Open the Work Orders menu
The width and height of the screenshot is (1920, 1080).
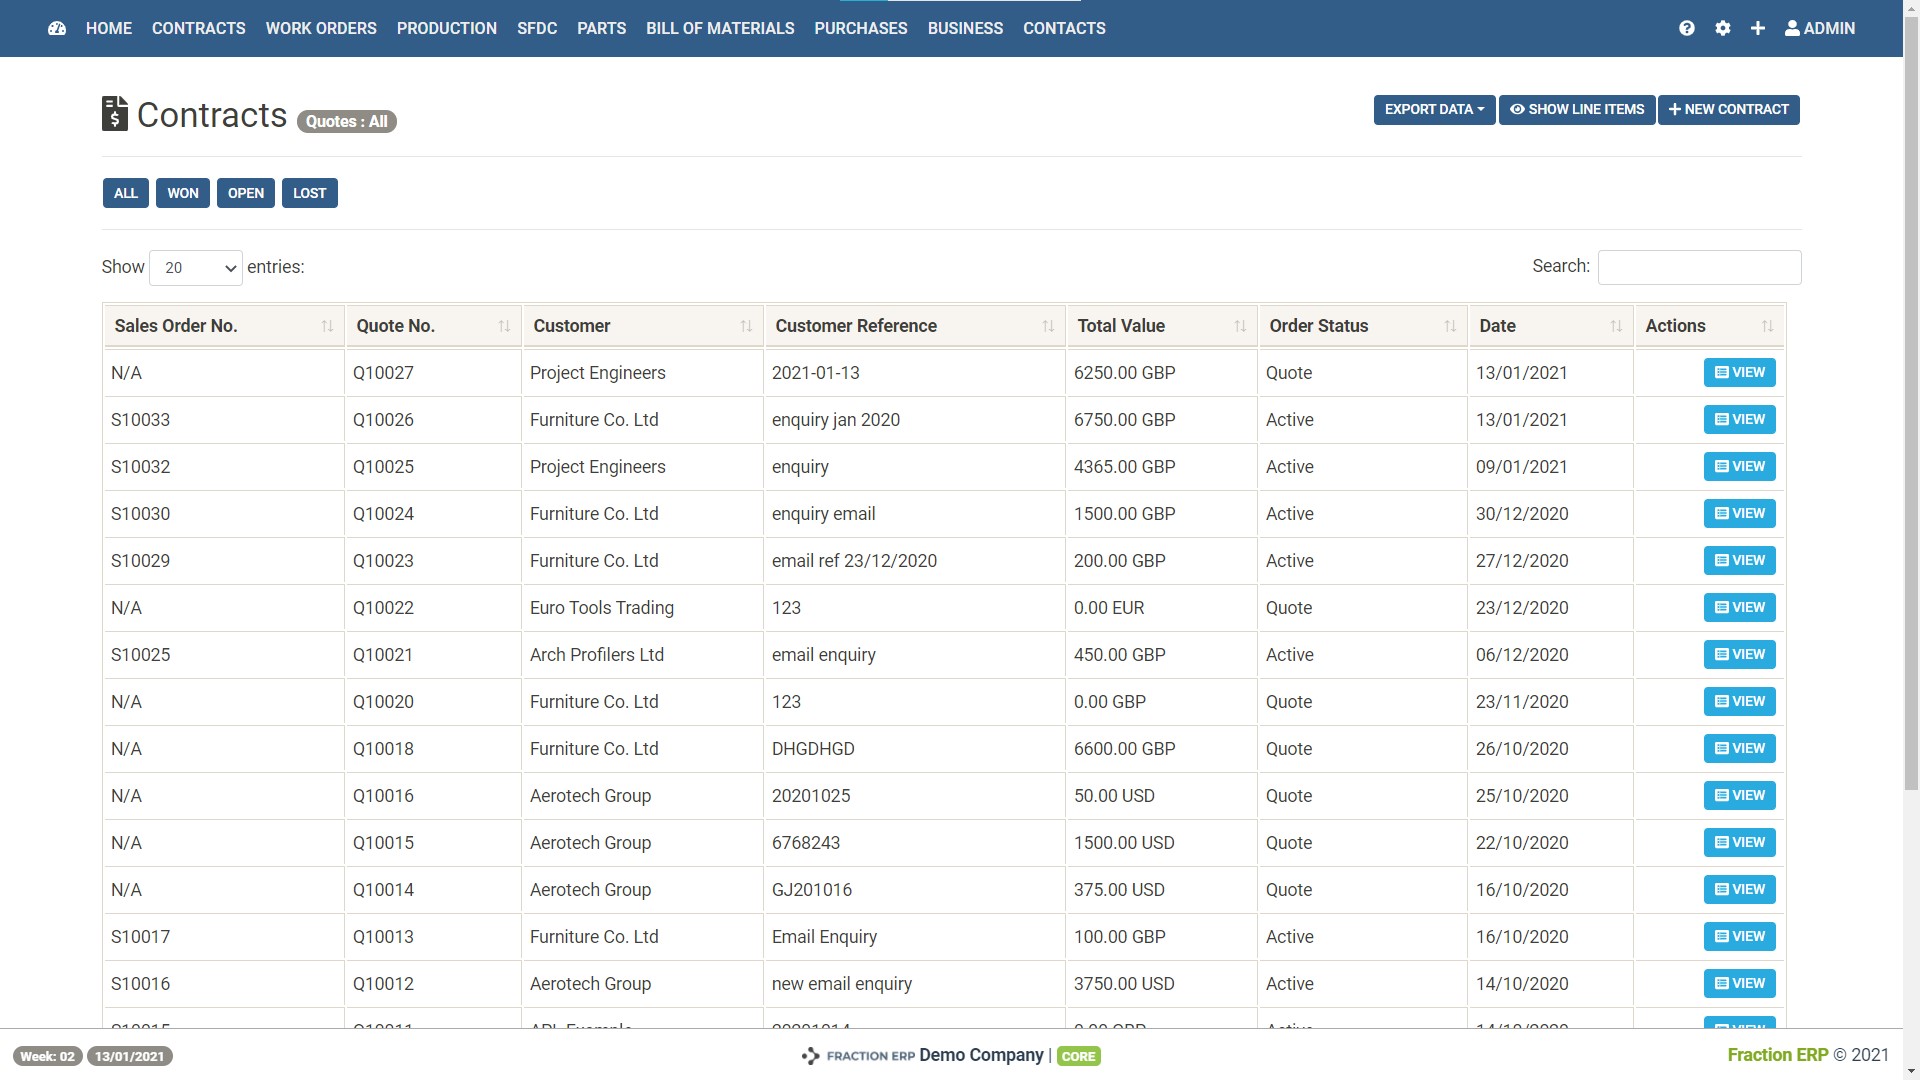pos(321,28)
